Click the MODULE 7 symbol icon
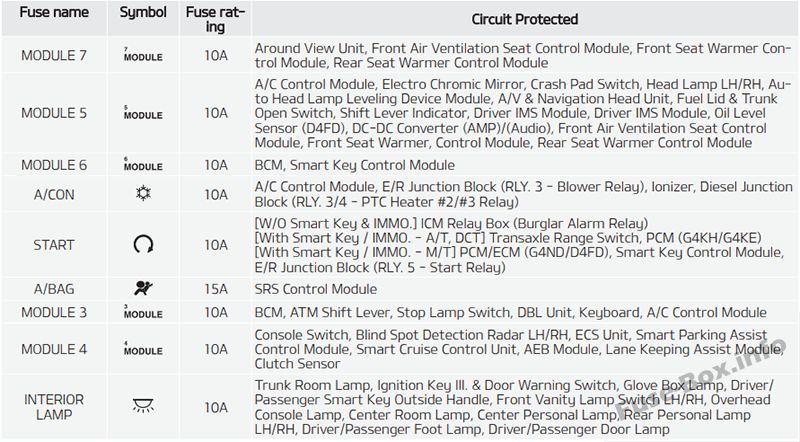Viewport: 800px width, 442px height. click(142, 55)
